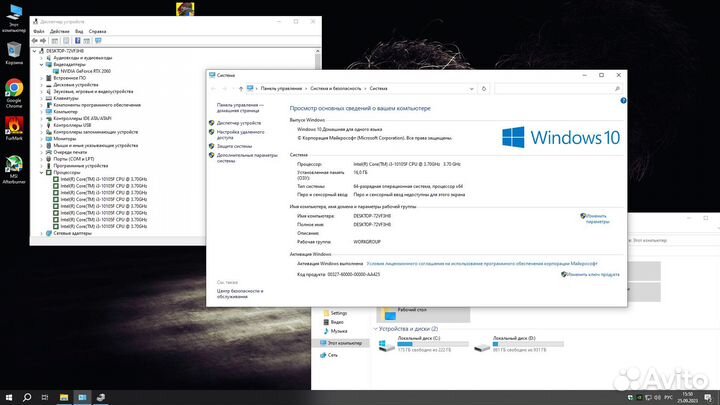This screenshot has width=720, height=405.
Task: Click Forward arrow in Device Manager toolbar
Action: (x=43, y=41)
